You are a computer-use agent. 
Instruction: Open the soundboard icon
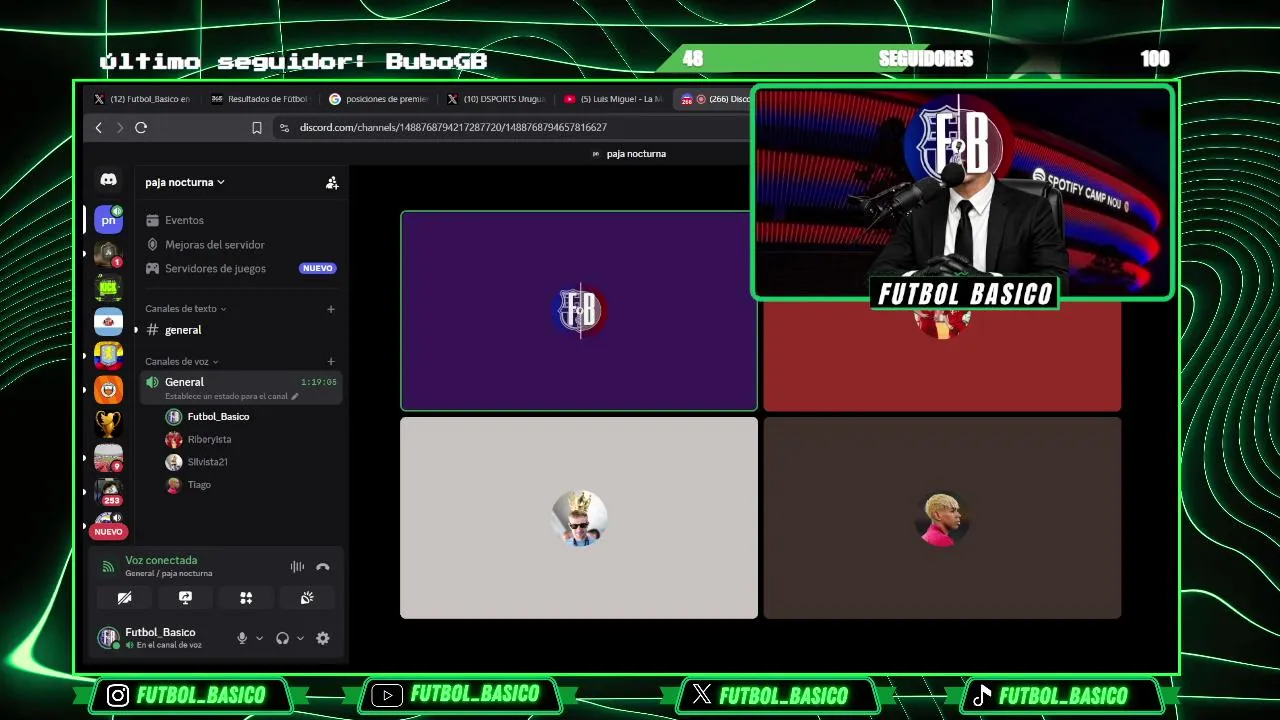pos(307,598)
